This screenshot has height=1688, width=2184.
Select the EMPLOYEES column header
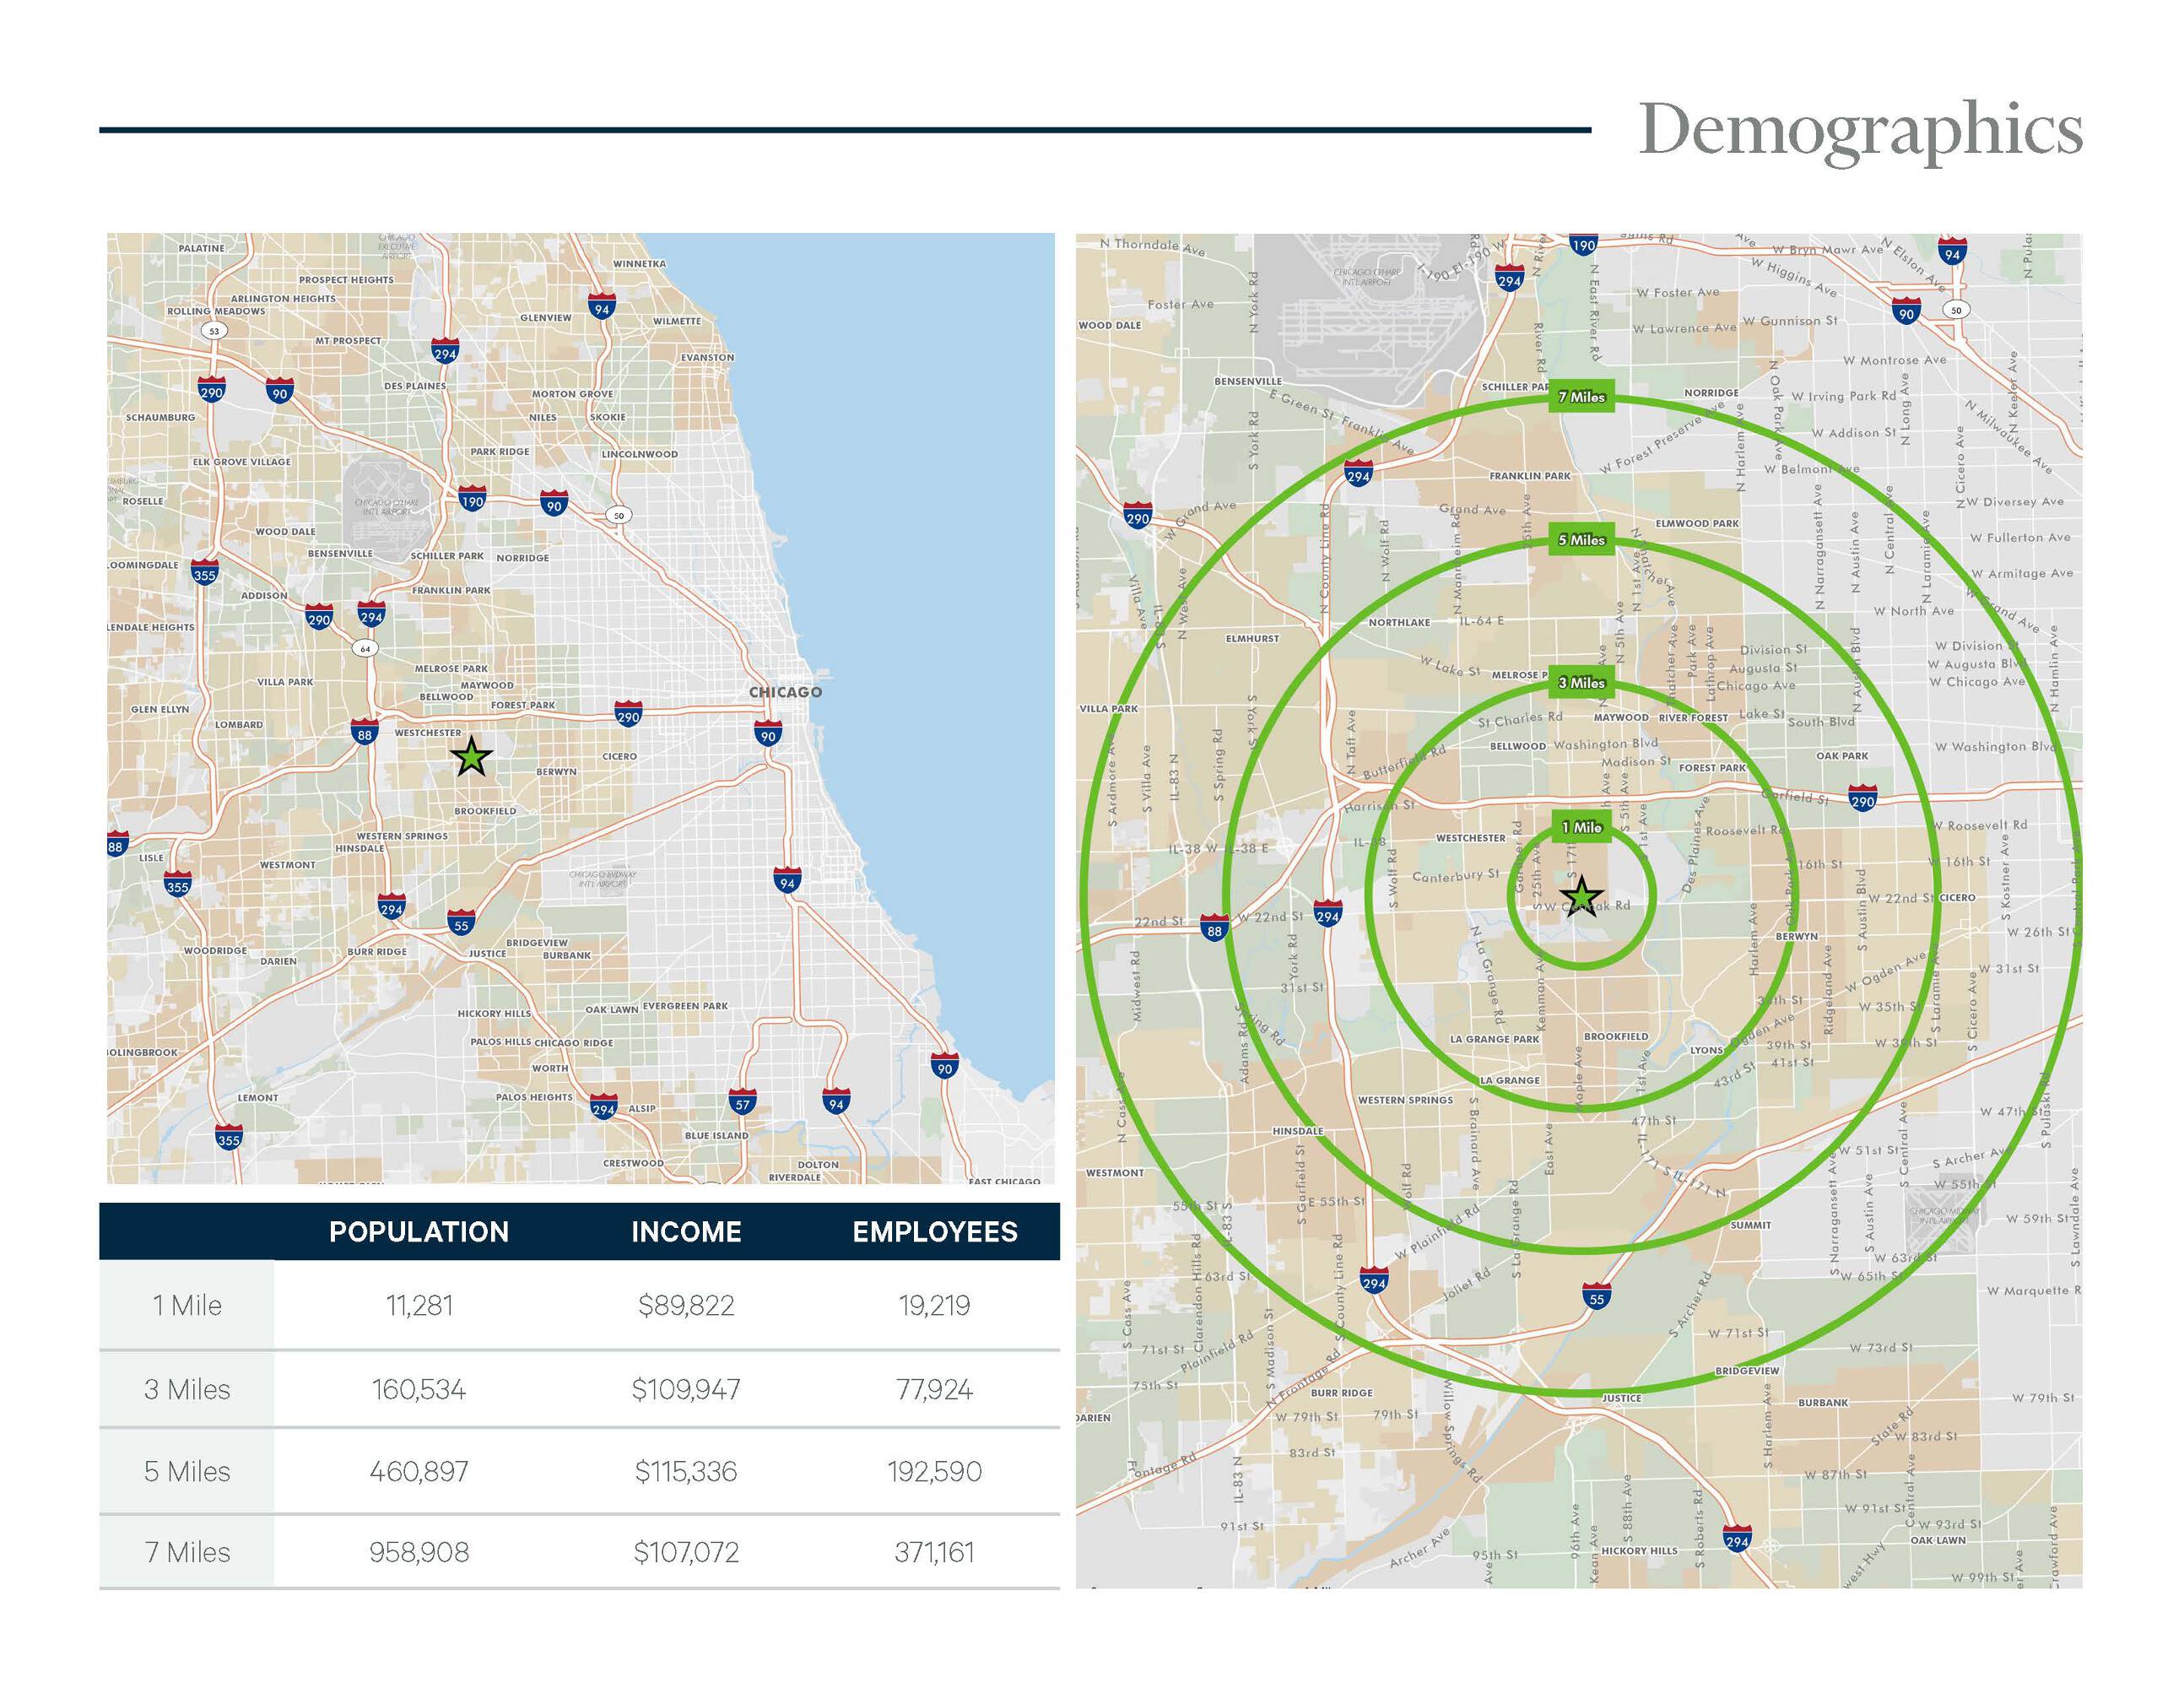pos(934,1231)
